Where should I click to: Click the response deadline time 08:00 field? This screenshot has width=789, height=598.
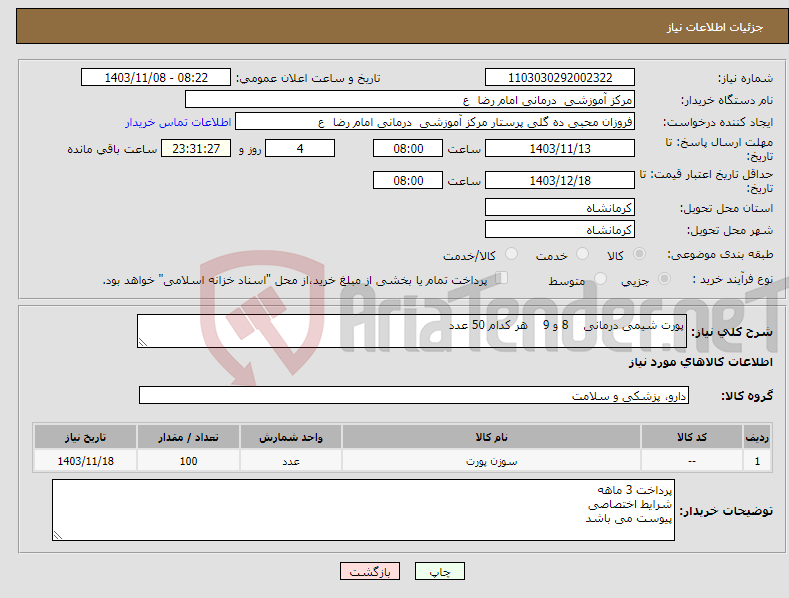pyautogui.click(x=408, y=148)
